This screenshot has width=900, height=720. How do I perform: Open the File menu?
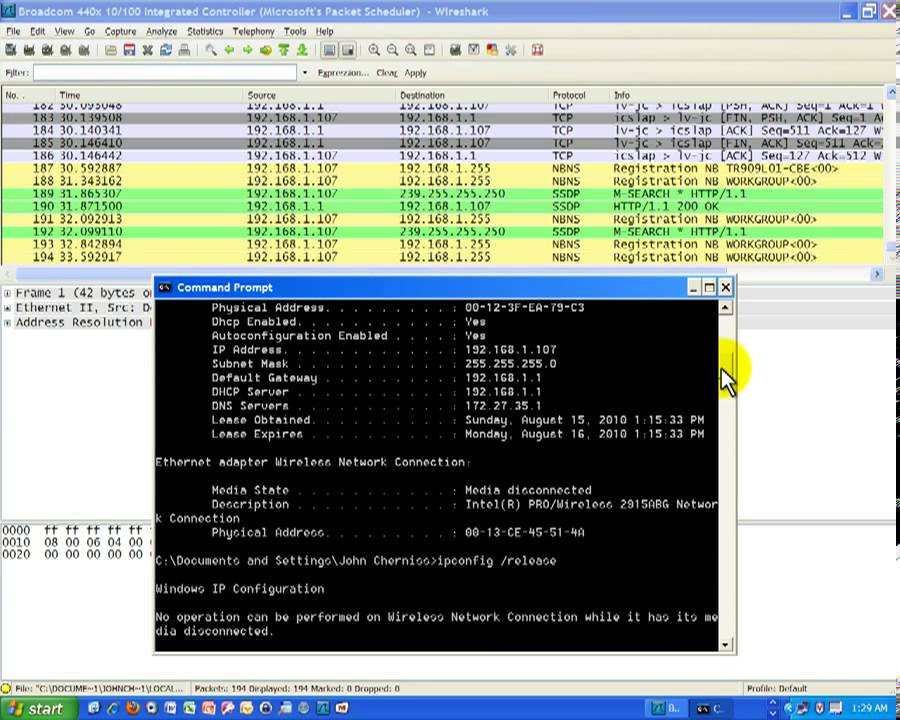click(x=13, y=32)
